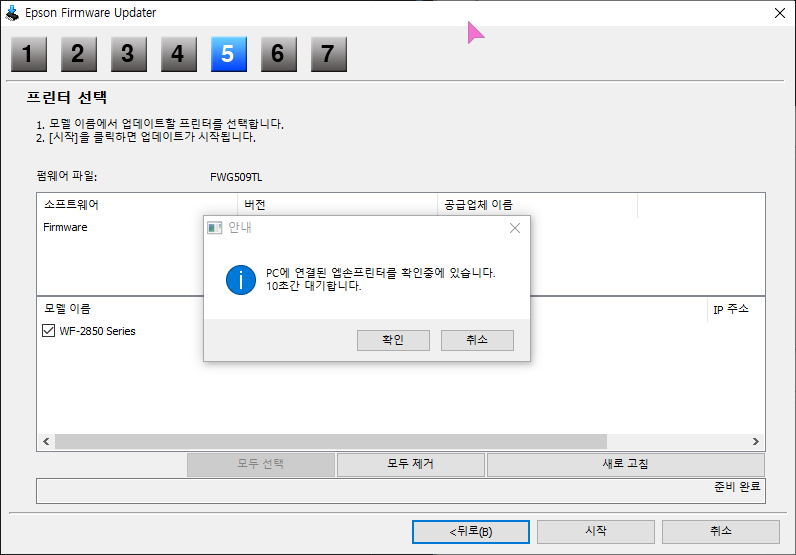Click bottom 취소 button of updater
The width and height of the screenshot is (796, 555).
721,532
